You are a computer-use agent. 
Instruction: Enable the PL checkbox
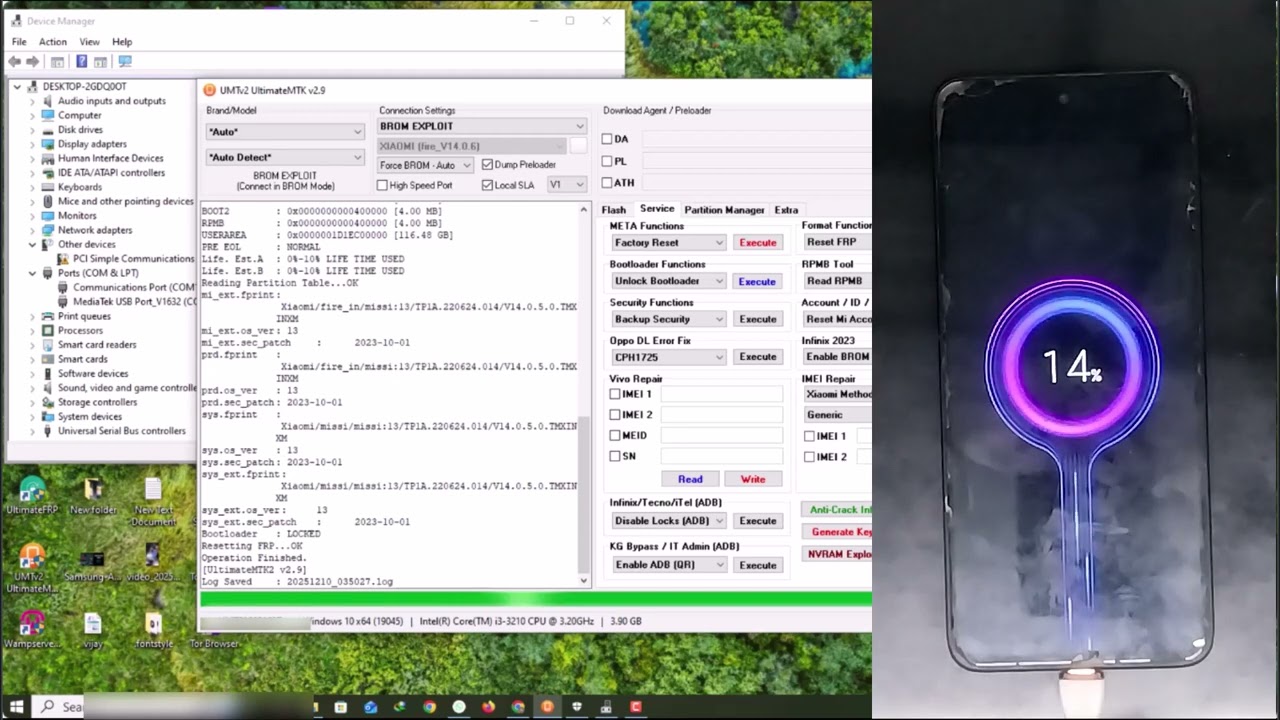607,161
